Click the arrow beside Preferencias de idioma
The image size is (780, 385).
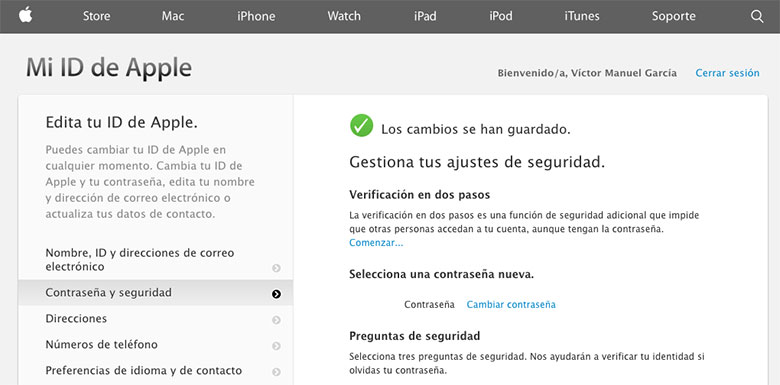pos(276,372)
